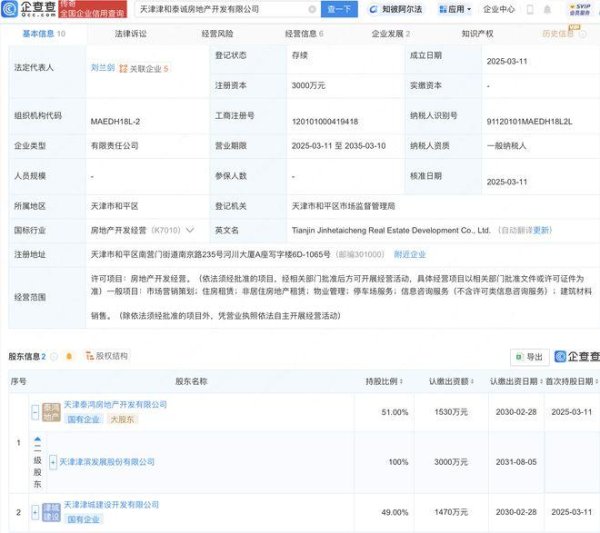Click export icon in 导出 button

point(519,357)
